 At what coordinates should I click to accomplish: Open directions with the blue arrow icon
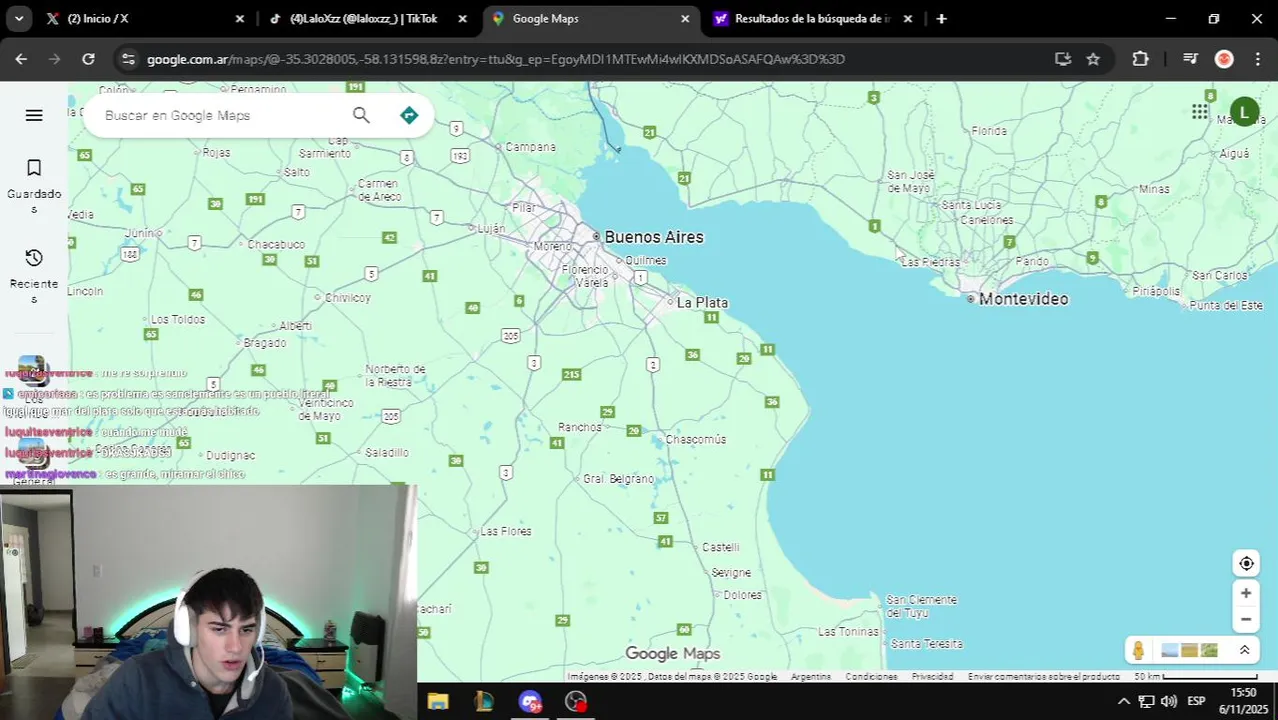coord(409,115)
